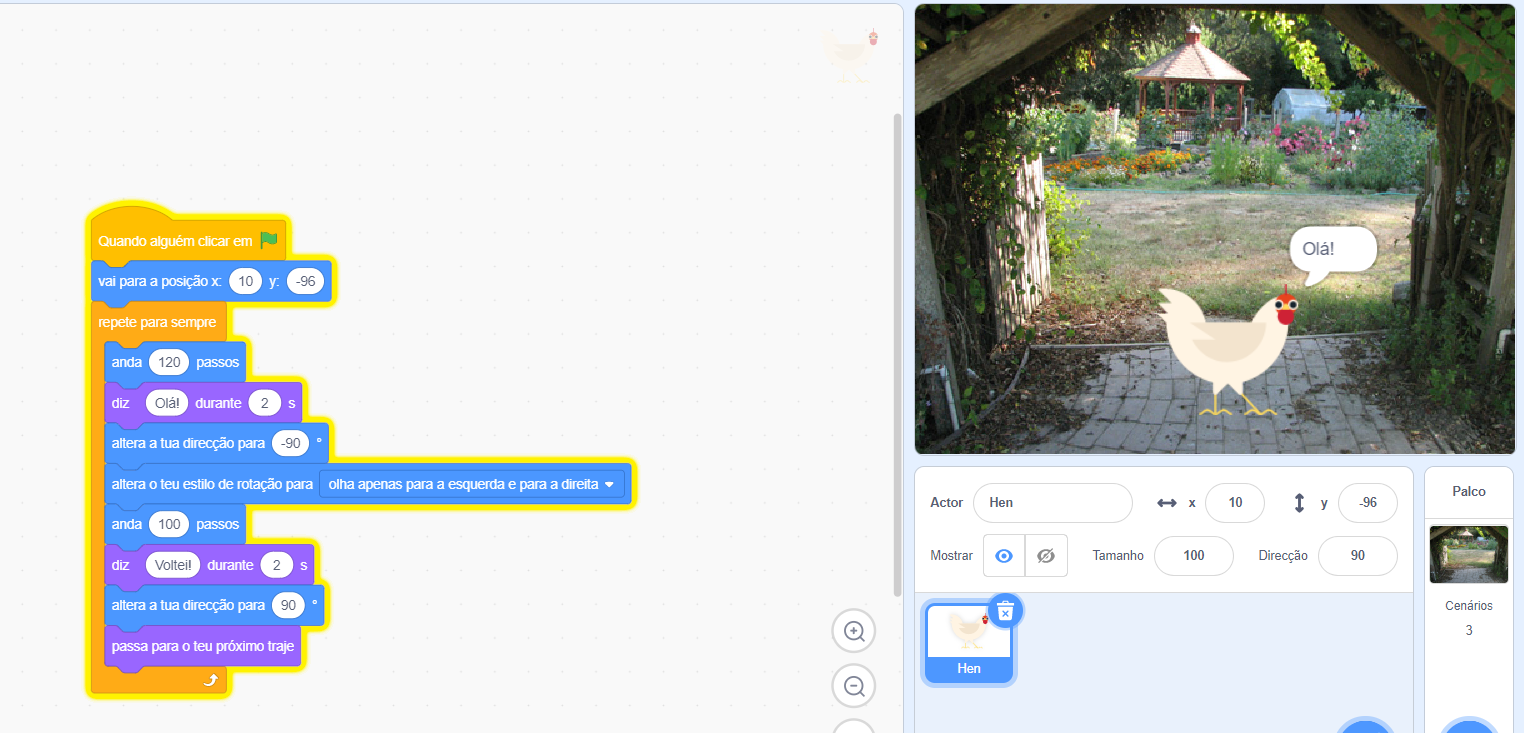Delete the Hen sprite with trash icon
The width and height of the screenshot is (1524, 733).
1006,610
